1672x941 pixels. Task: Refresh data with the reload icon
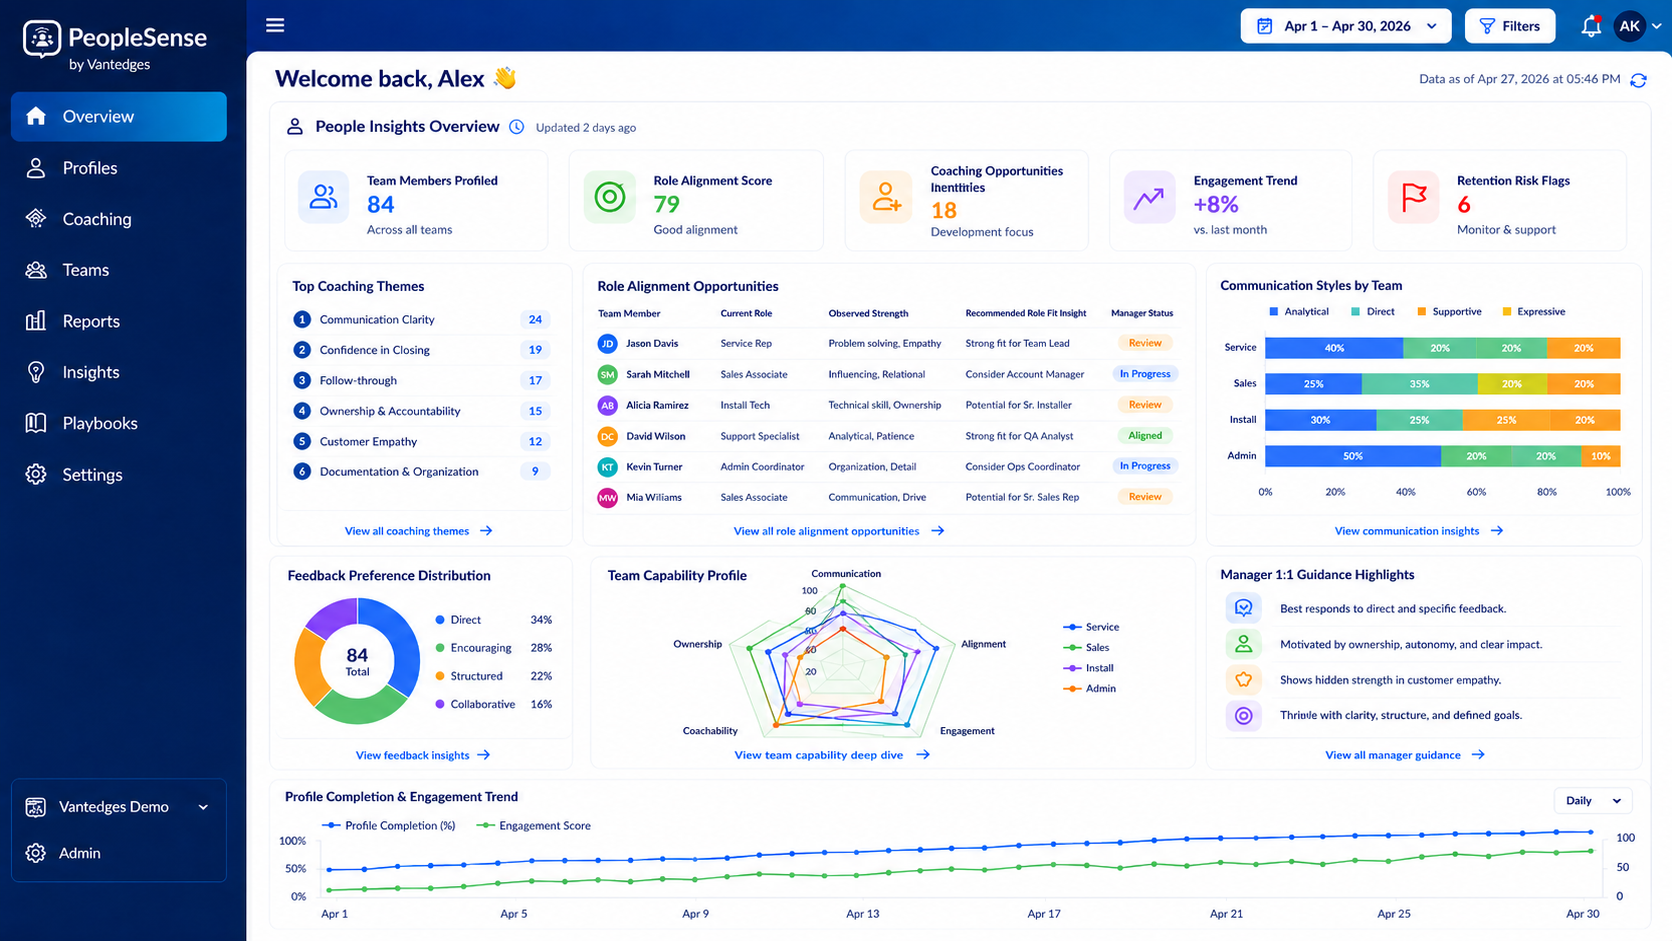pos(1638,80)
